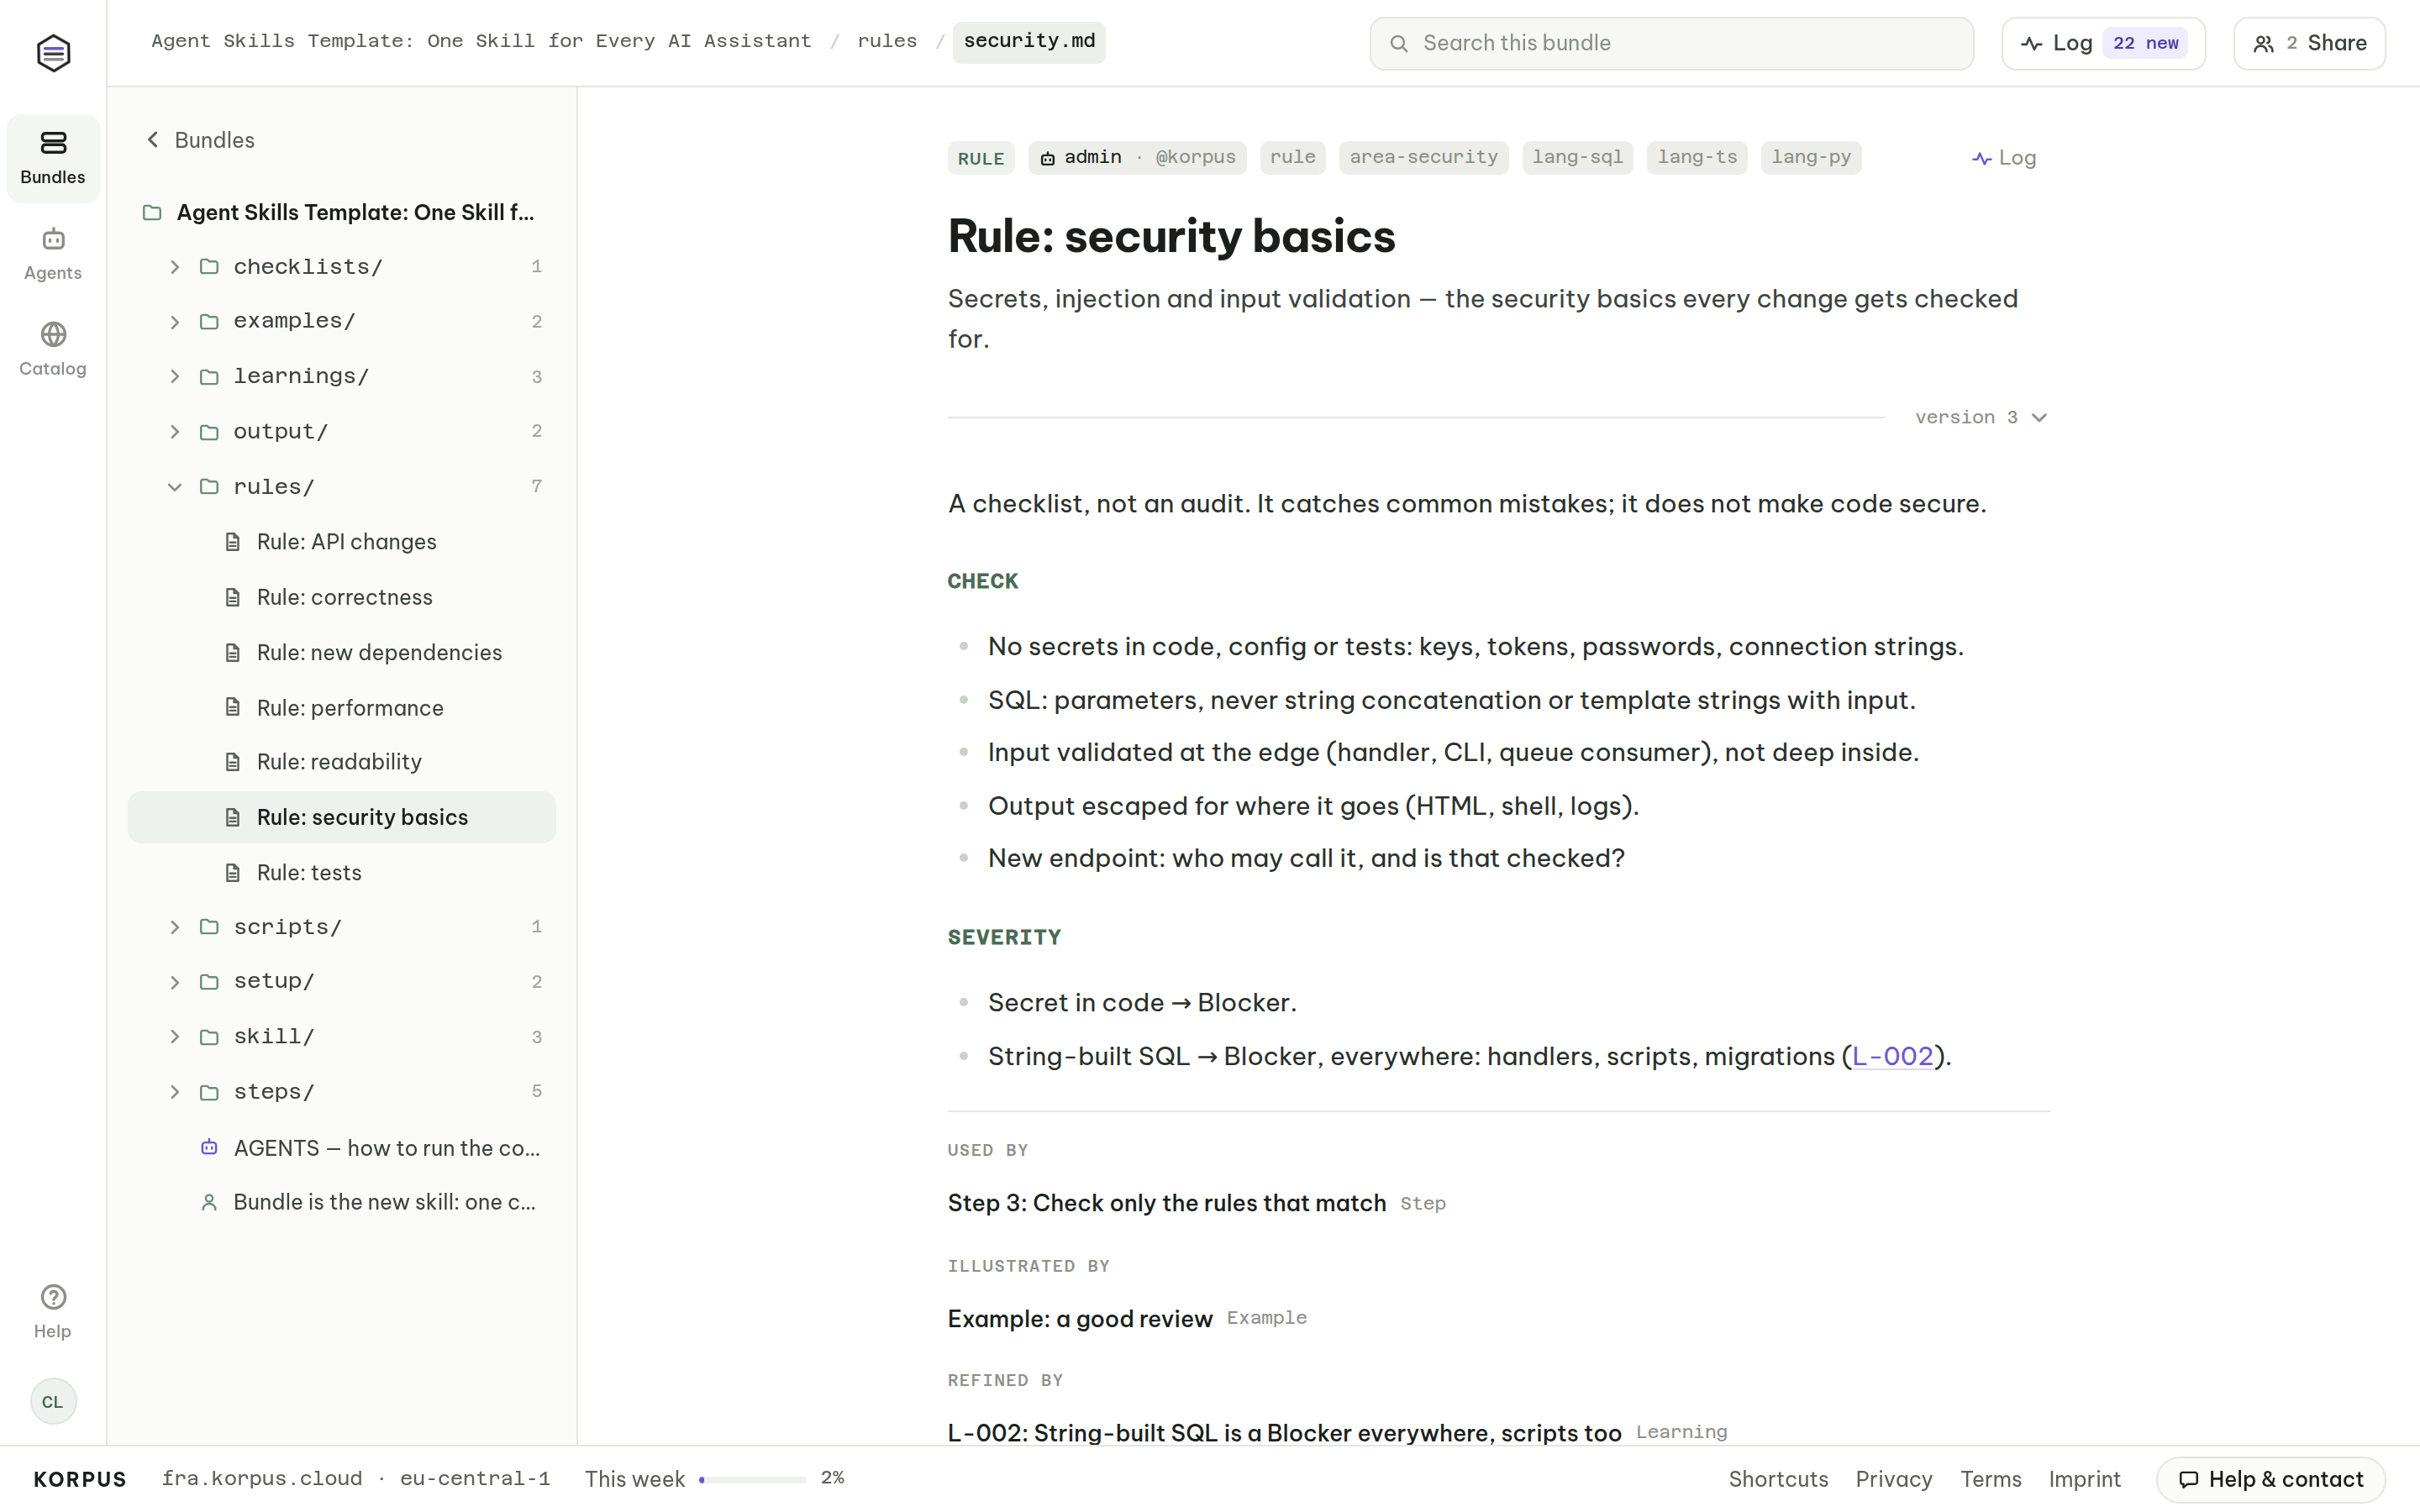Open Rule: correctness document
The width and height of the screenshot is (2420, 1512).
341,597
